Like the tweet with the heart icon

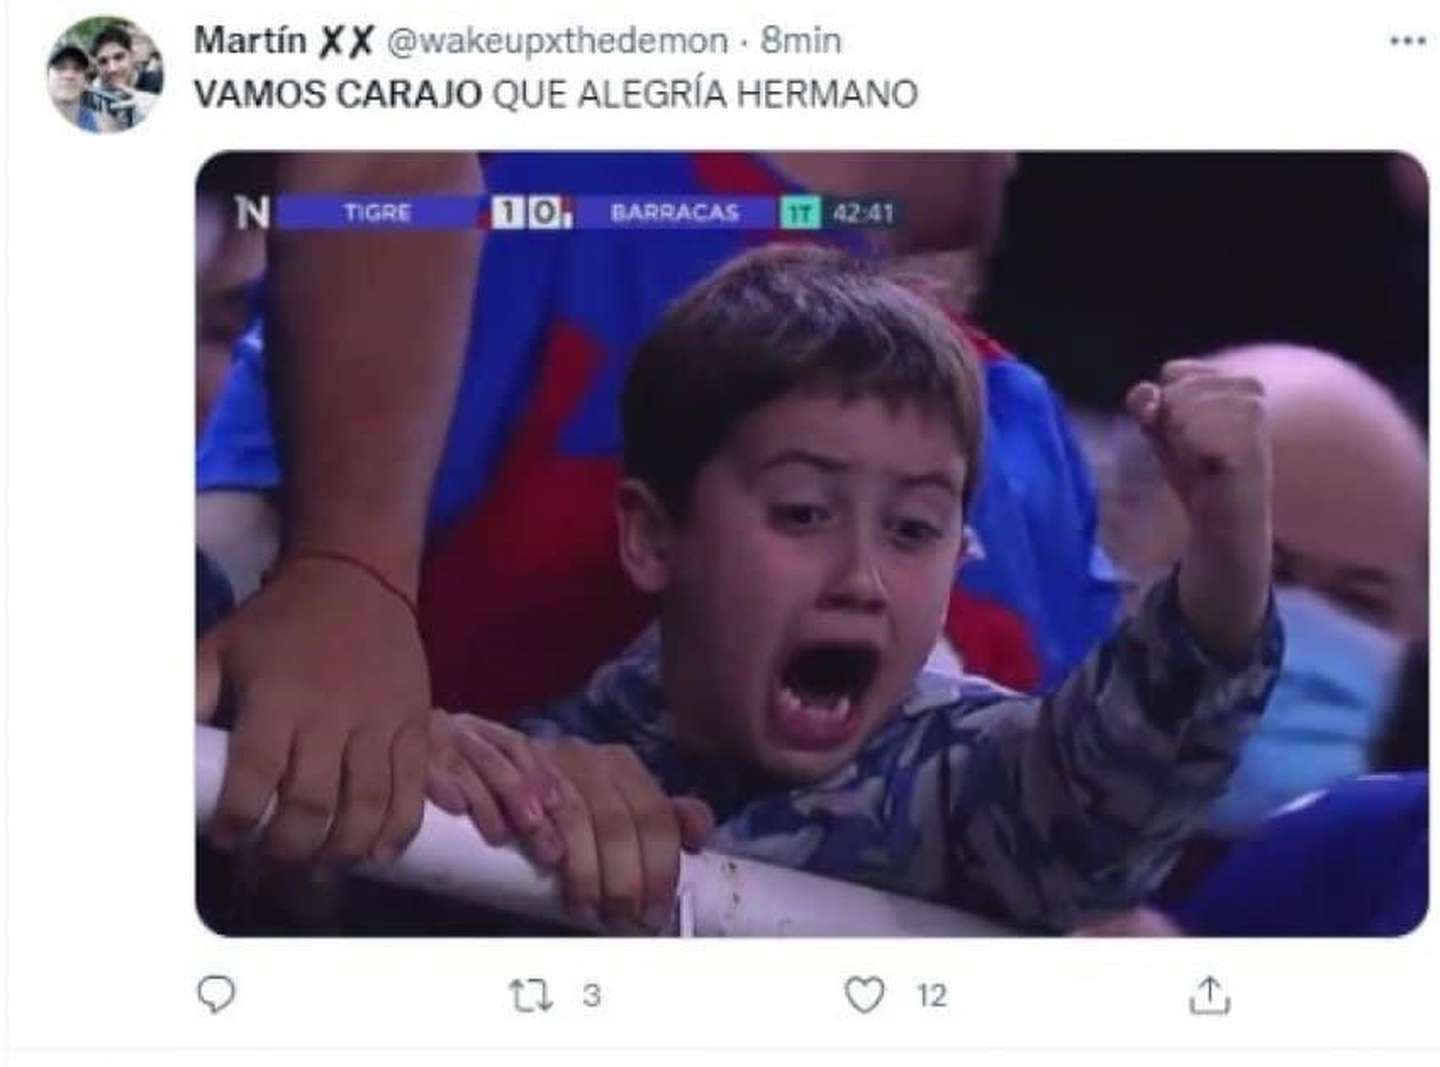[x=864, y=995]
